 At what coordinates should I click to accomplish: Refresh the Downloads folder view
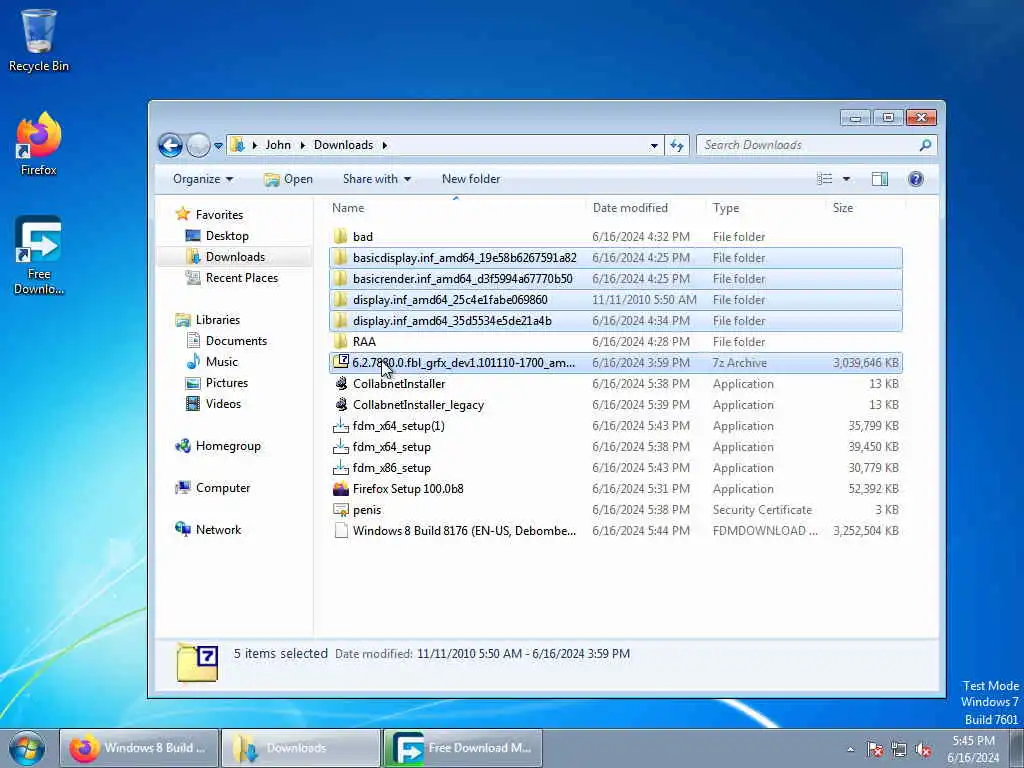tap(677, 146)
